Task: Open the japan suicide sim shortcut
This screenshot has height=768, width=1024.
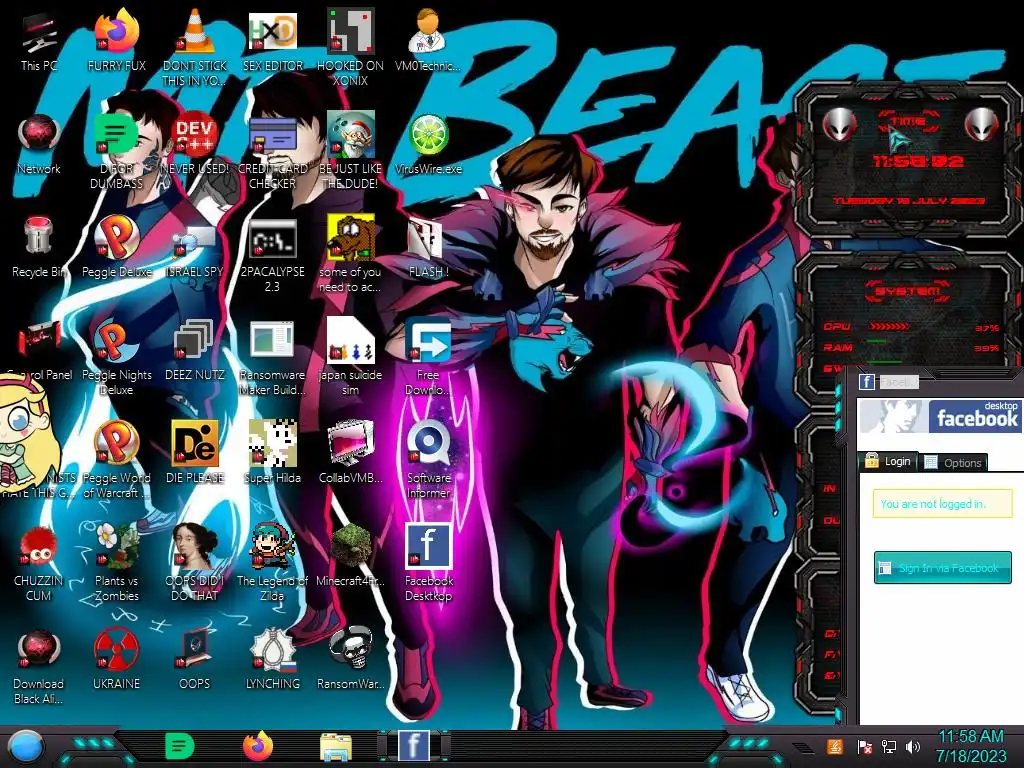Action: [351, 358]
